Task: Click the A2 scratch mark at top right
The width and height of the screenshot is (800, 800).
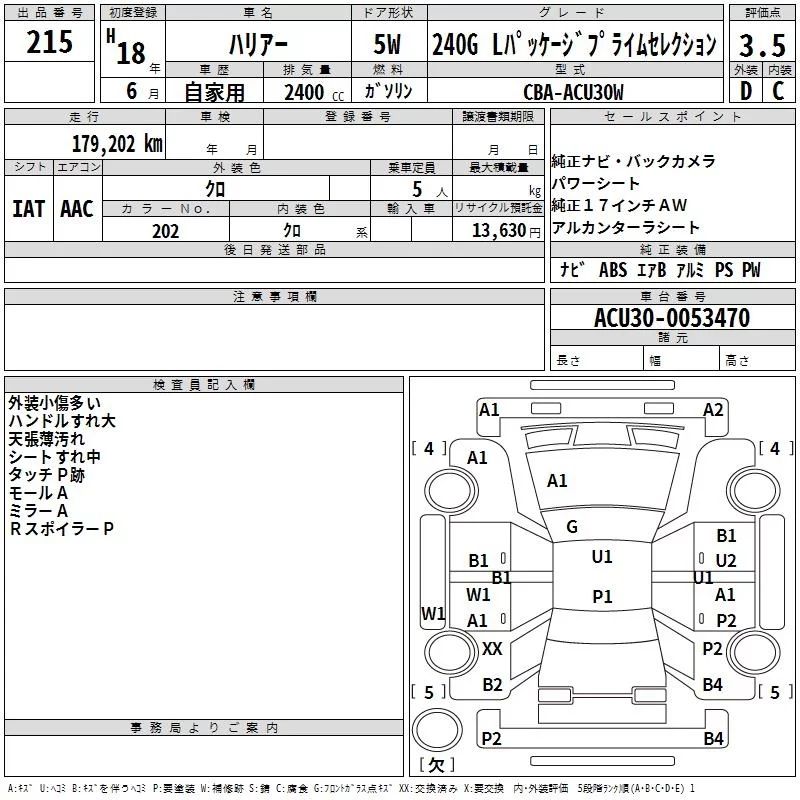Action: click(713, 409)
